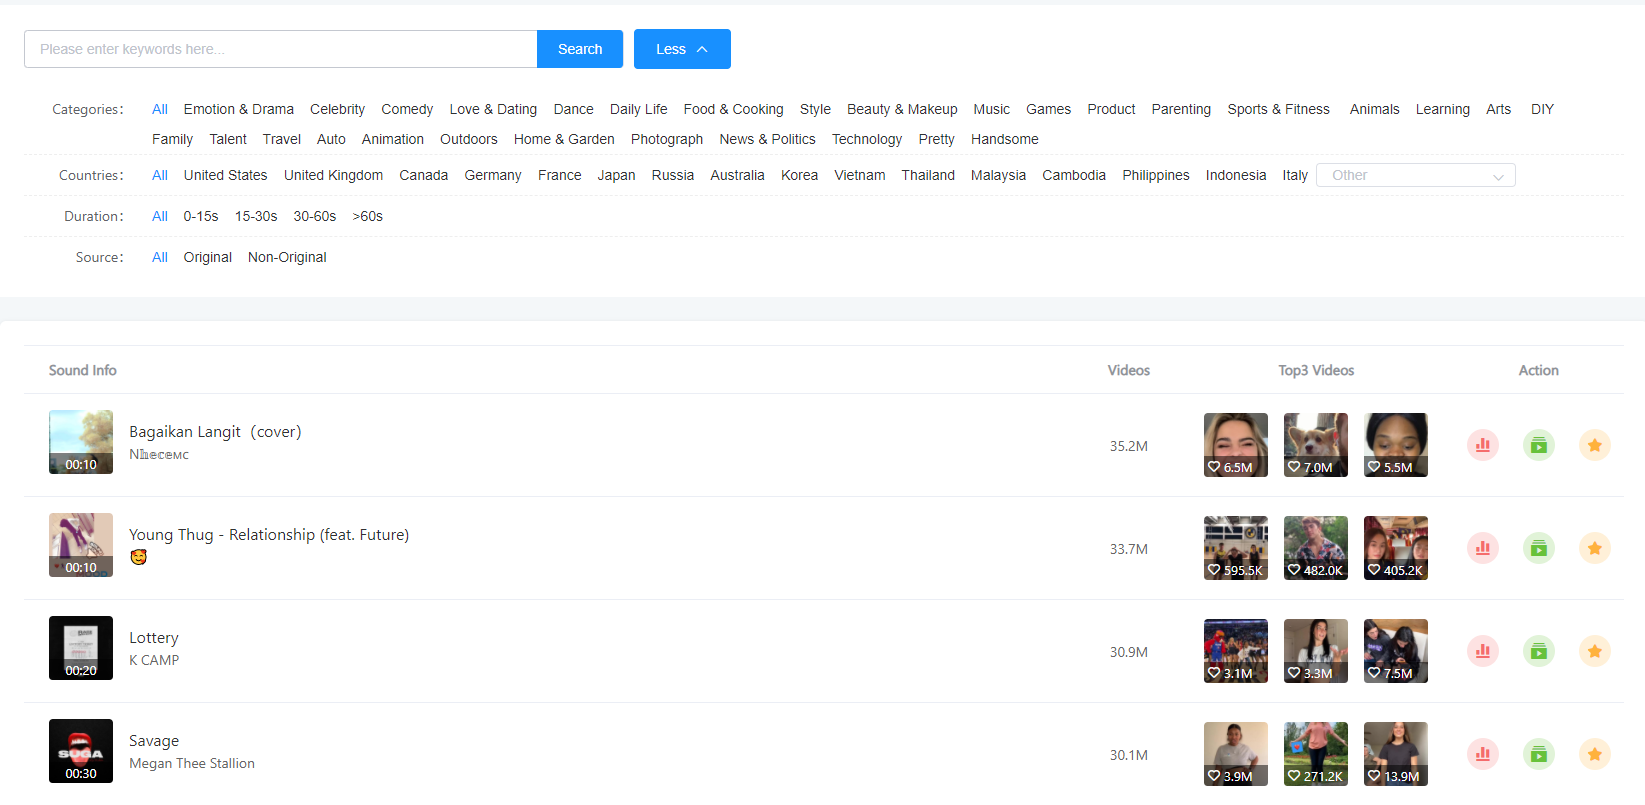
Task: Open red chart icon for Lottery row
Action: coord(1483,651)
